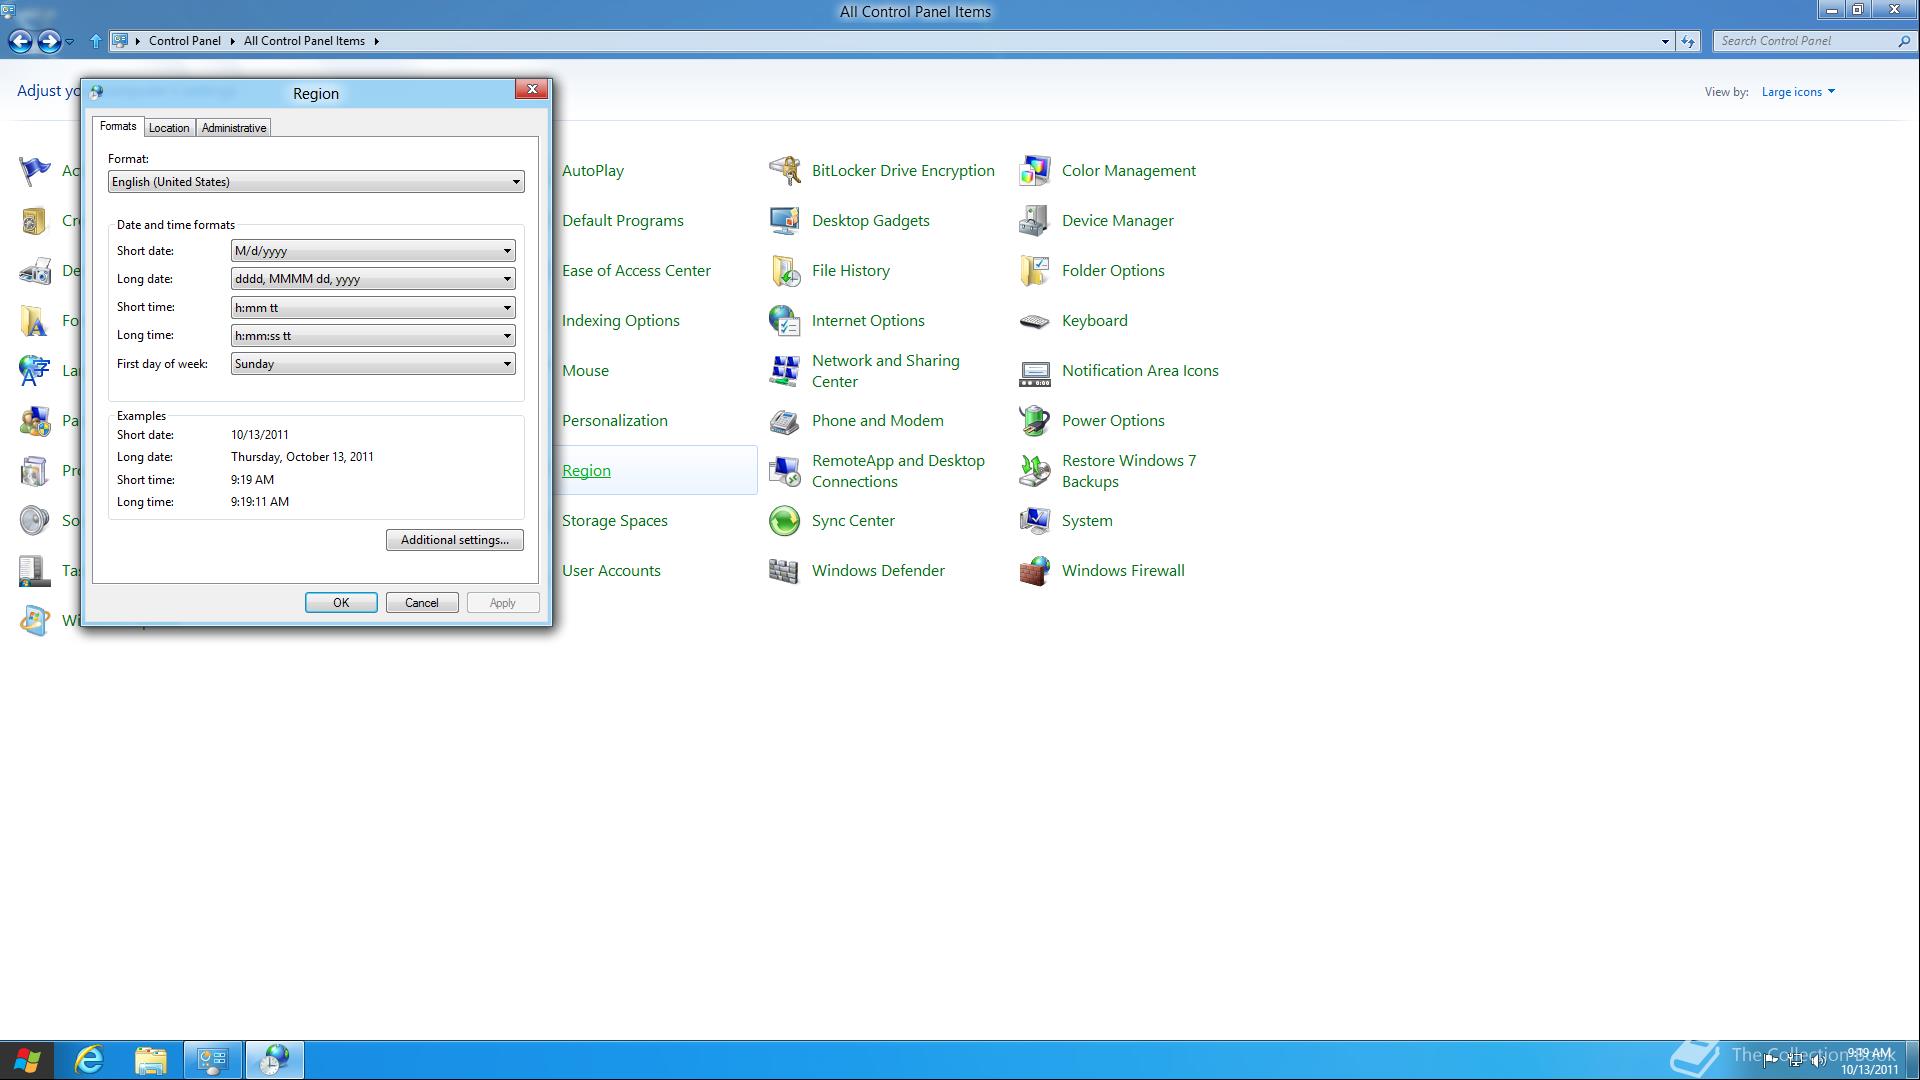Launch Internet Explorer from the taskbar
The image size is (1920, 1080).
tap(90, 1060)
